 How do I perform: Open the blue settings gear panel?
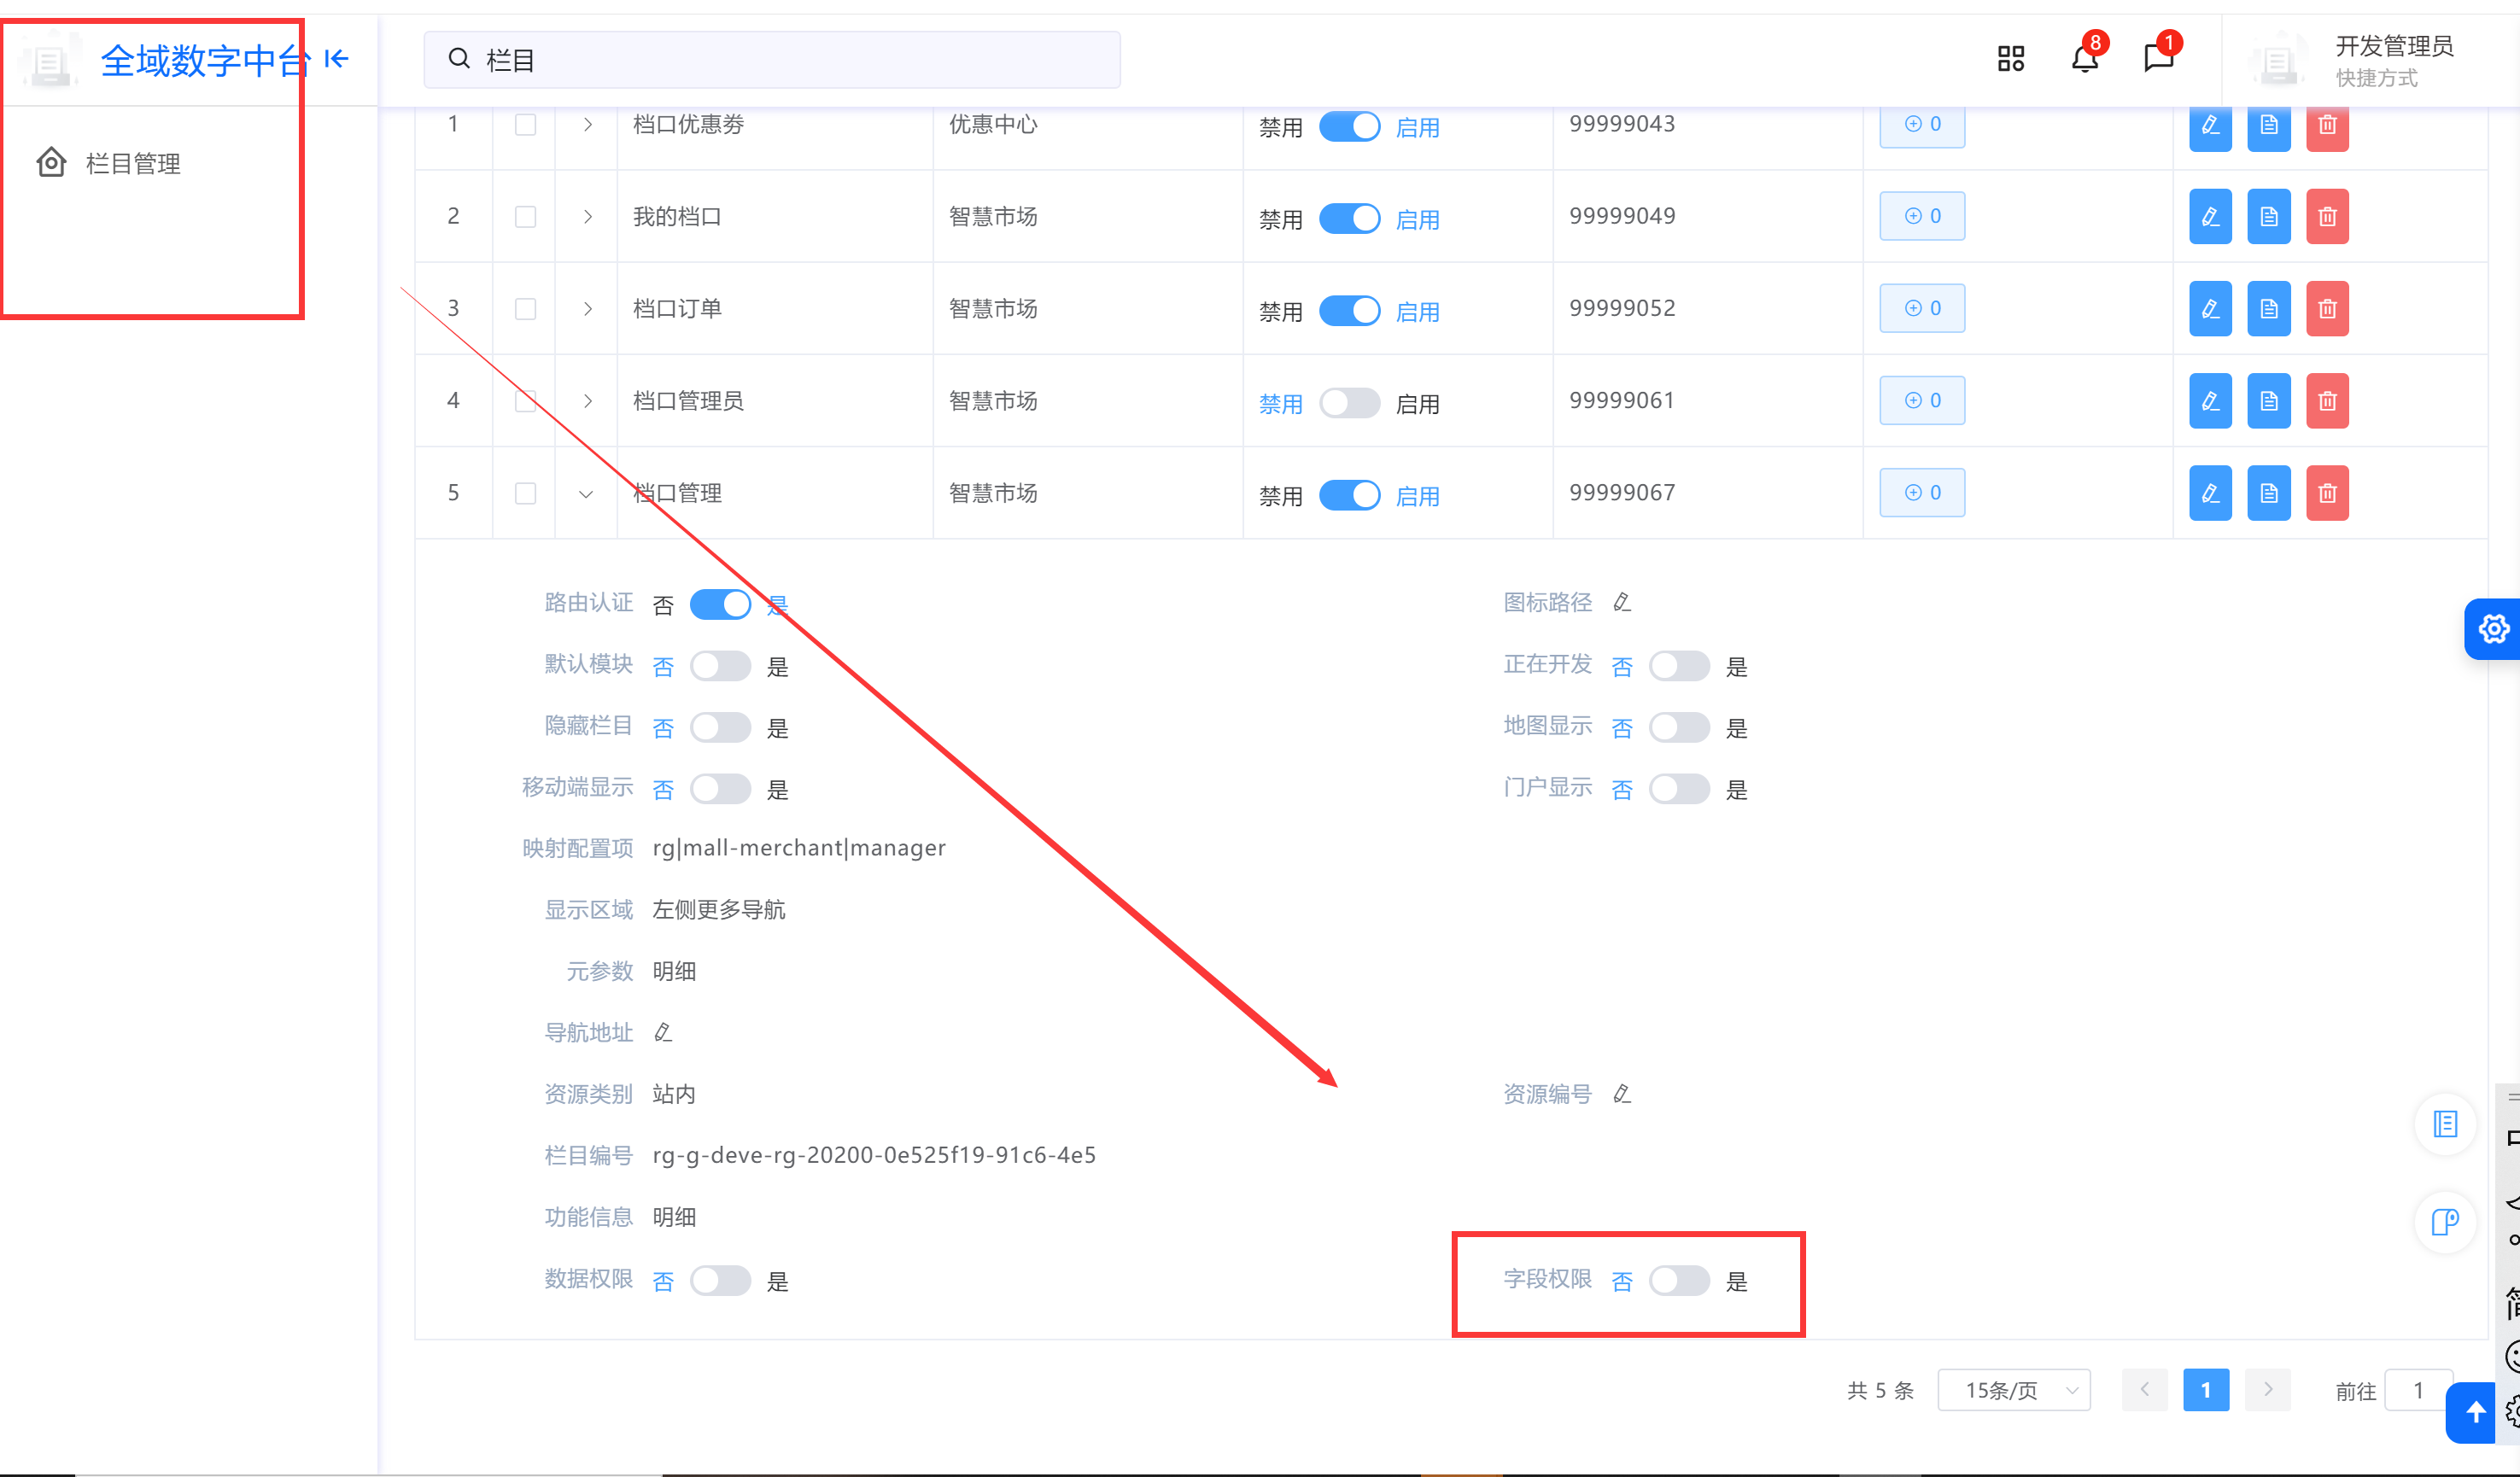2492,629
